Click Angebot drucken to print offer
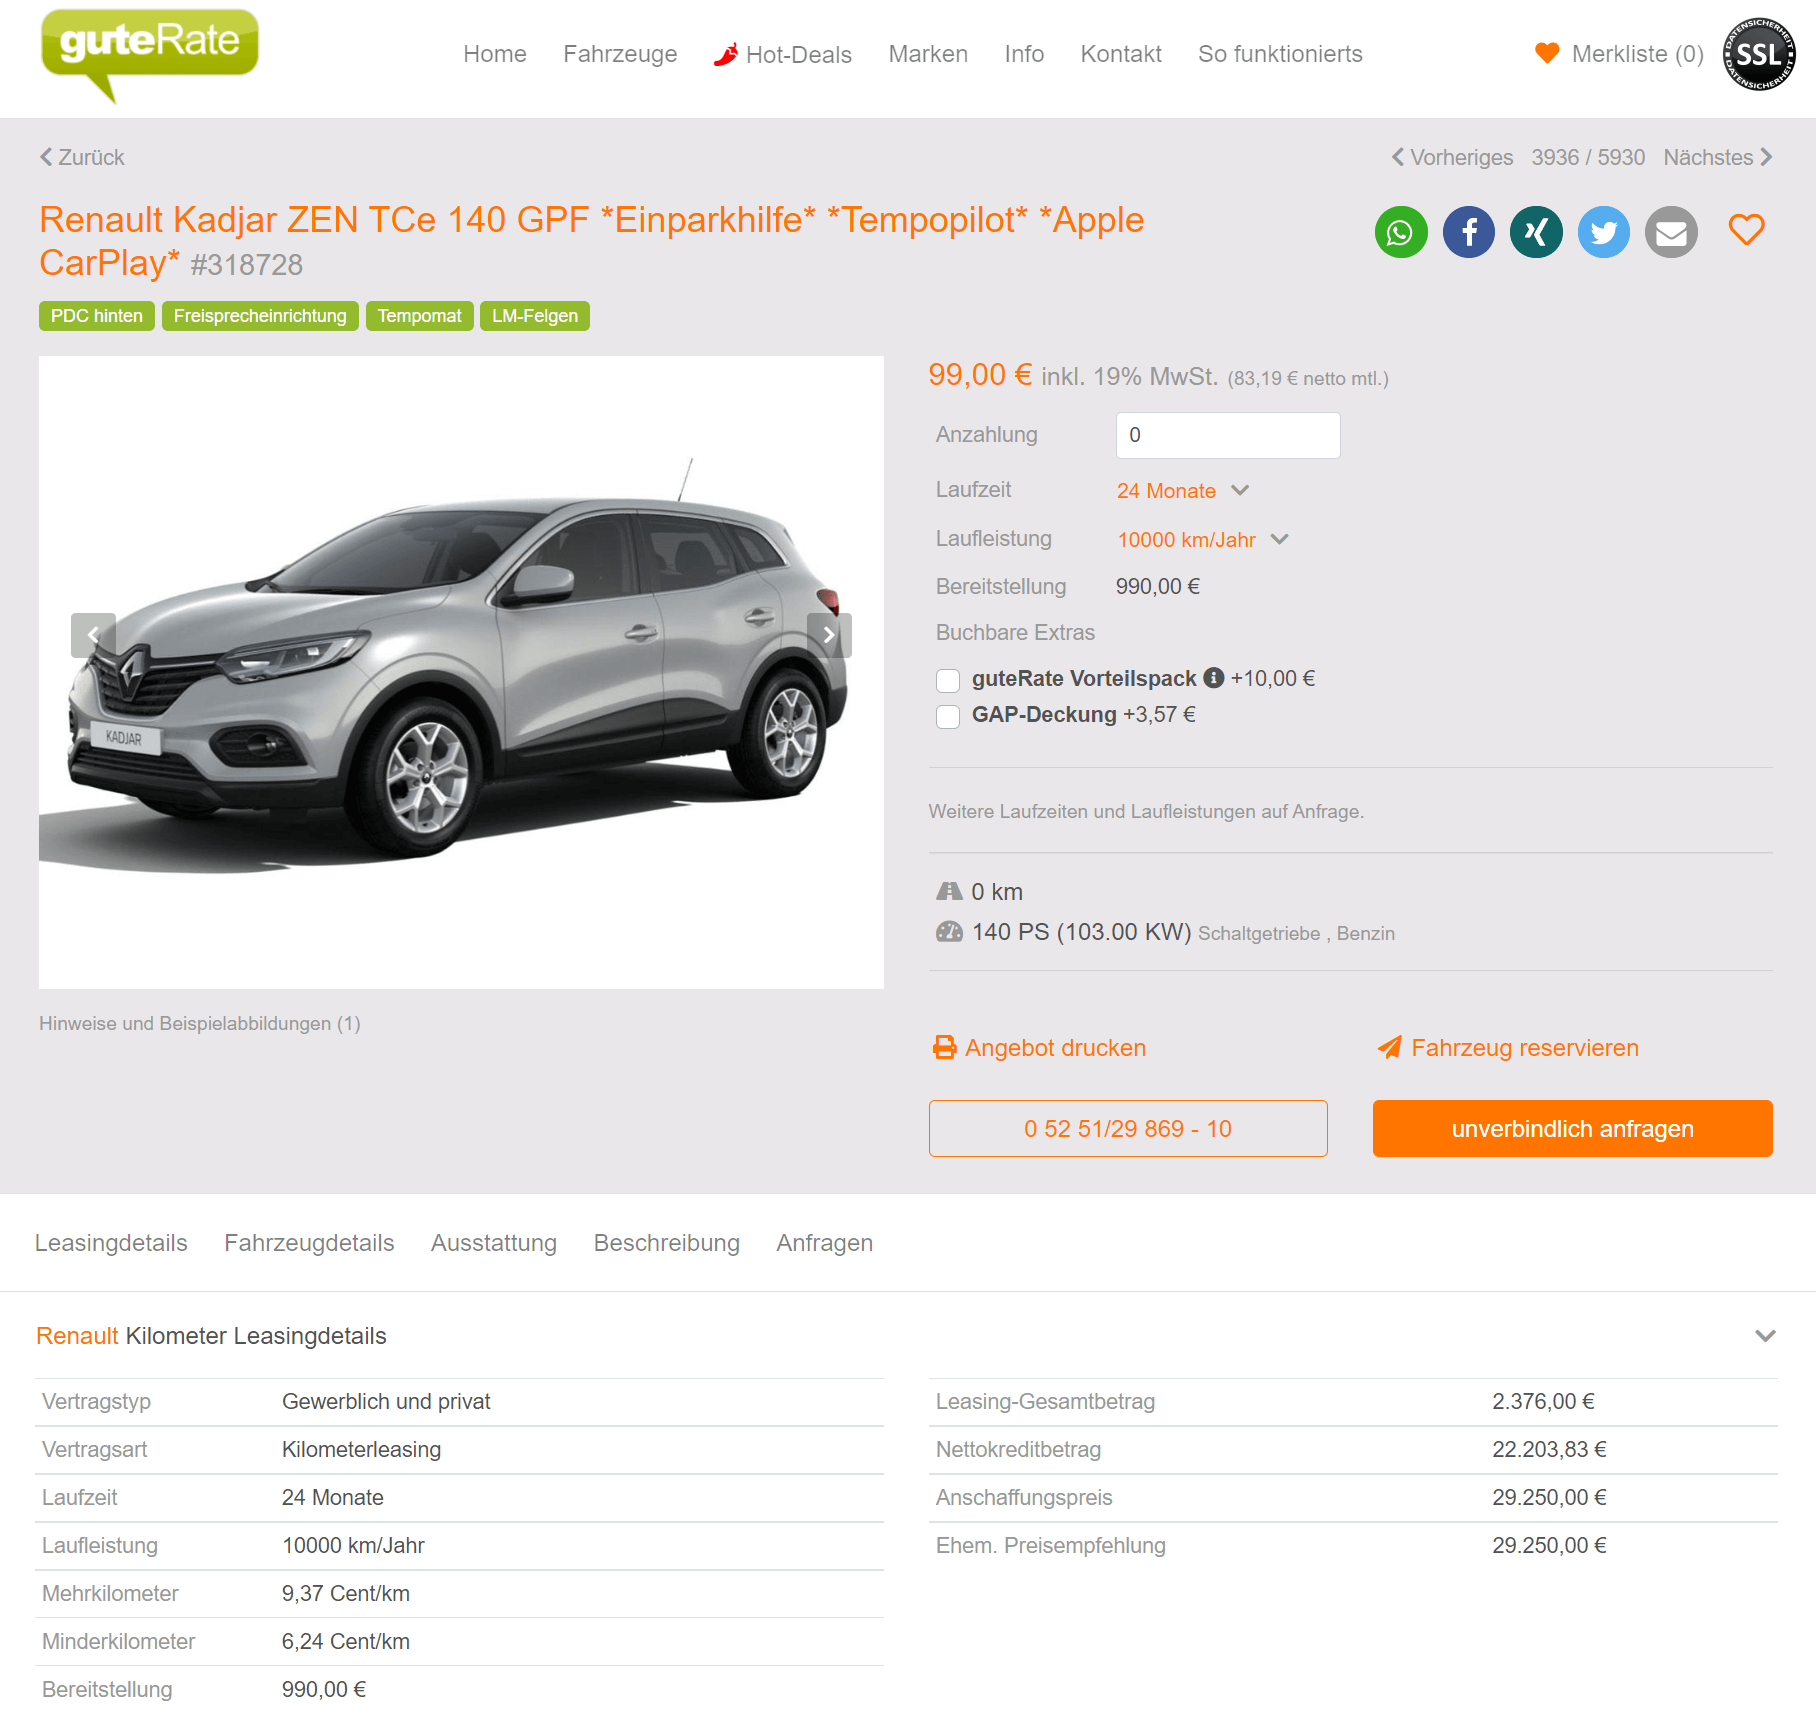 1039,1048
